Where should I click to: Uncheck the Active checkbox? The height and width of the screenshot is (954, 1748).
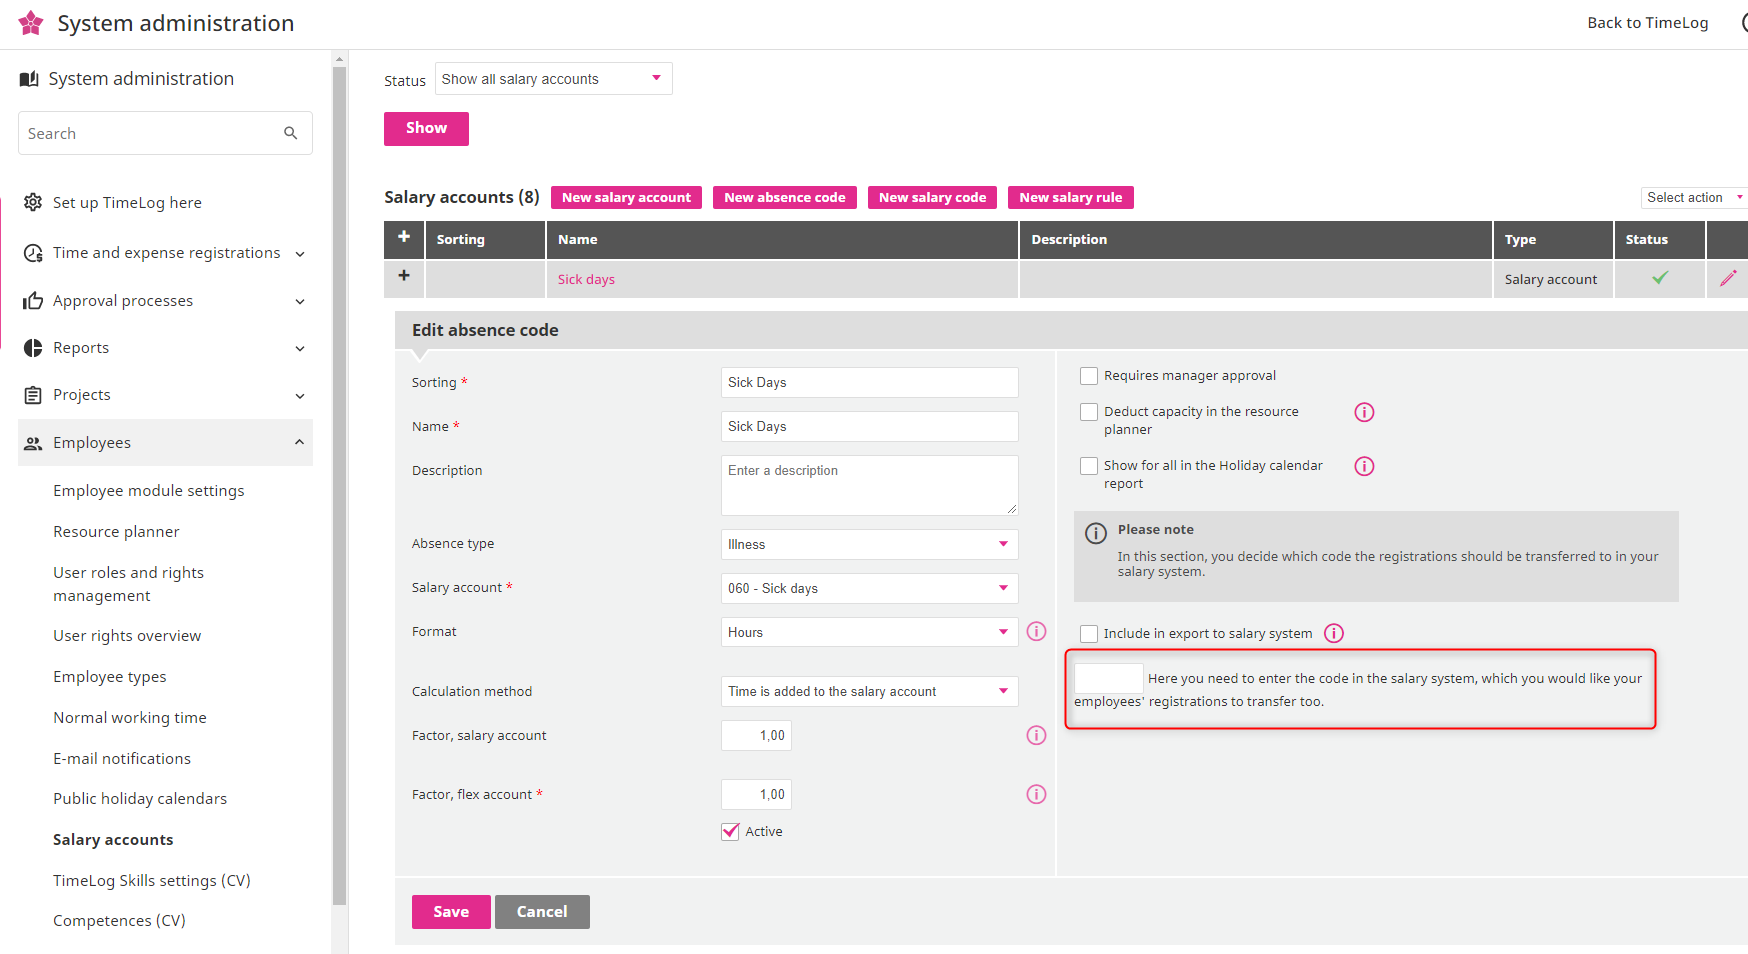point(731,831)
